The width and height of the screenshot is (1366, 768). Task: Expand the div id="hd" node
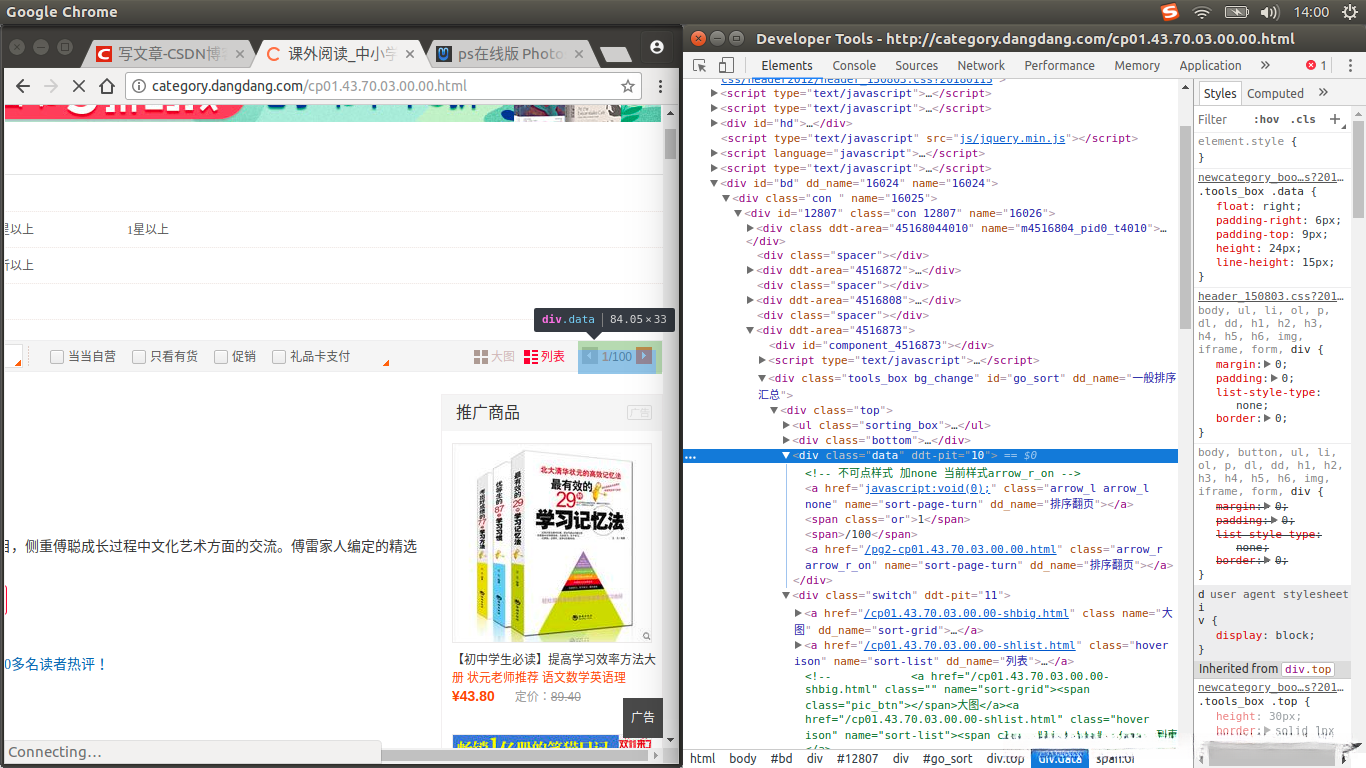click(x=715, y=123)
